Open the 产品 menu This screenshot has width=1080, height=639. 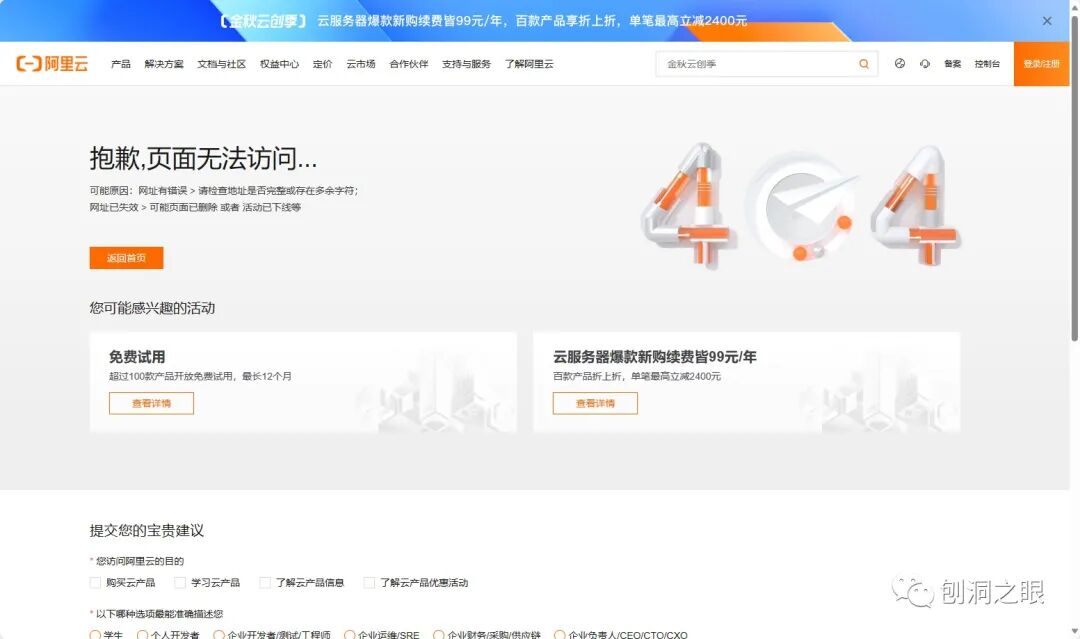121,64
